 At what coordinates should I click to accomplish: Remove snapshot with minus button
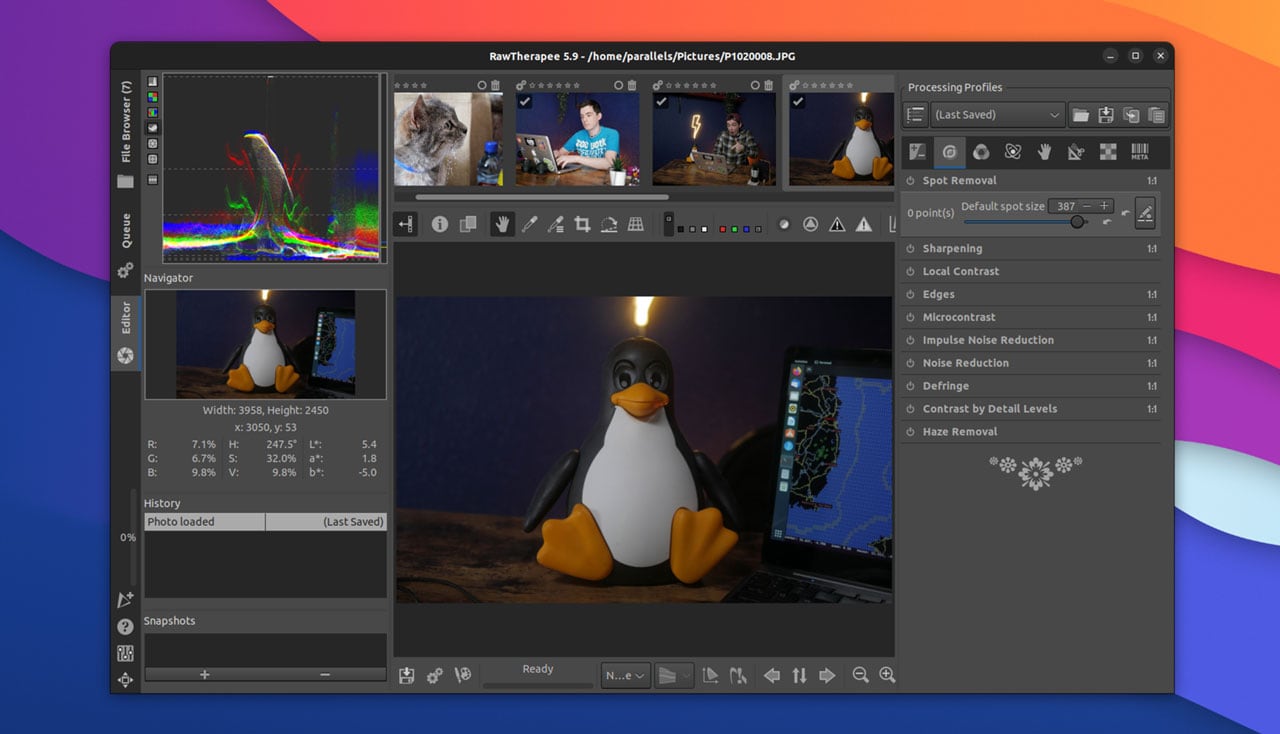(x=325, y=675)
